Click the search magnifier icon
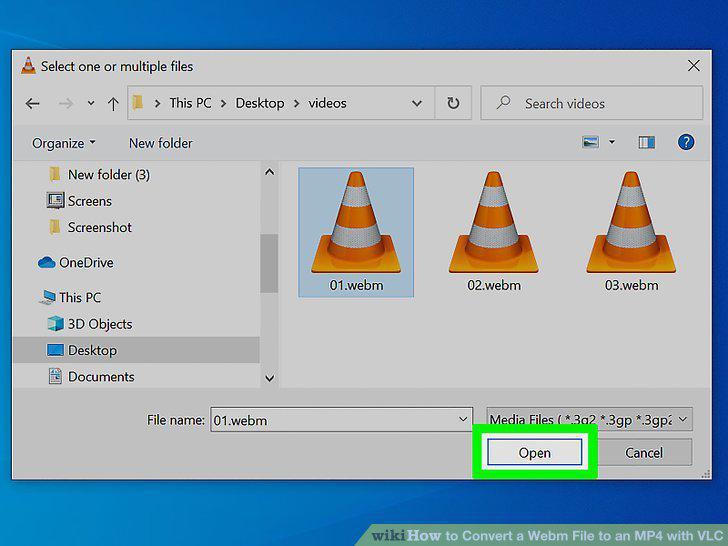 (503, 102)
